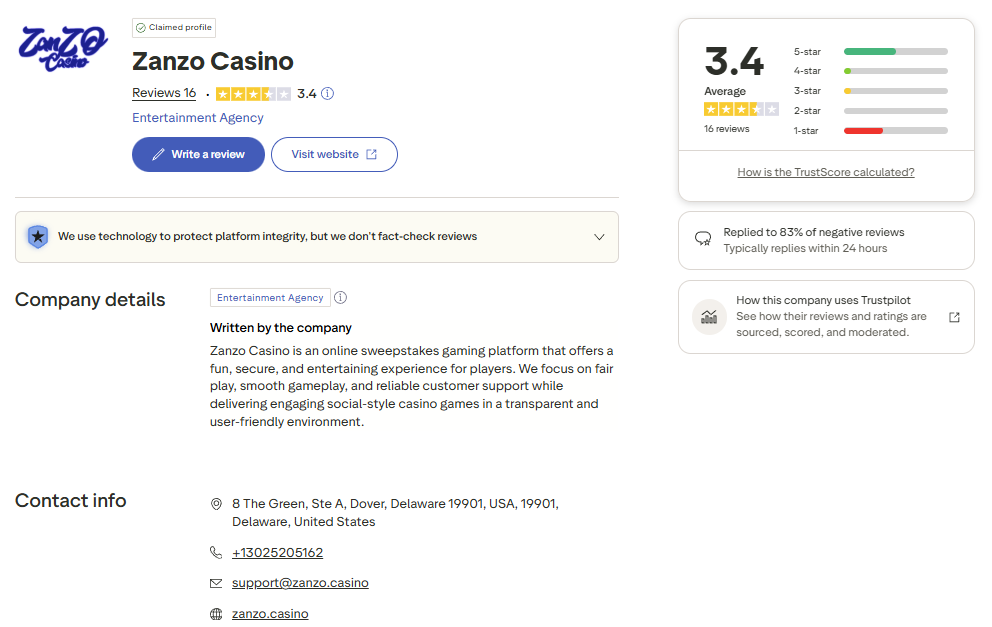This screenshot has width=992, height=627.
Task: Filter reviews by the 3-star rating bar
Action: (895, 91)
